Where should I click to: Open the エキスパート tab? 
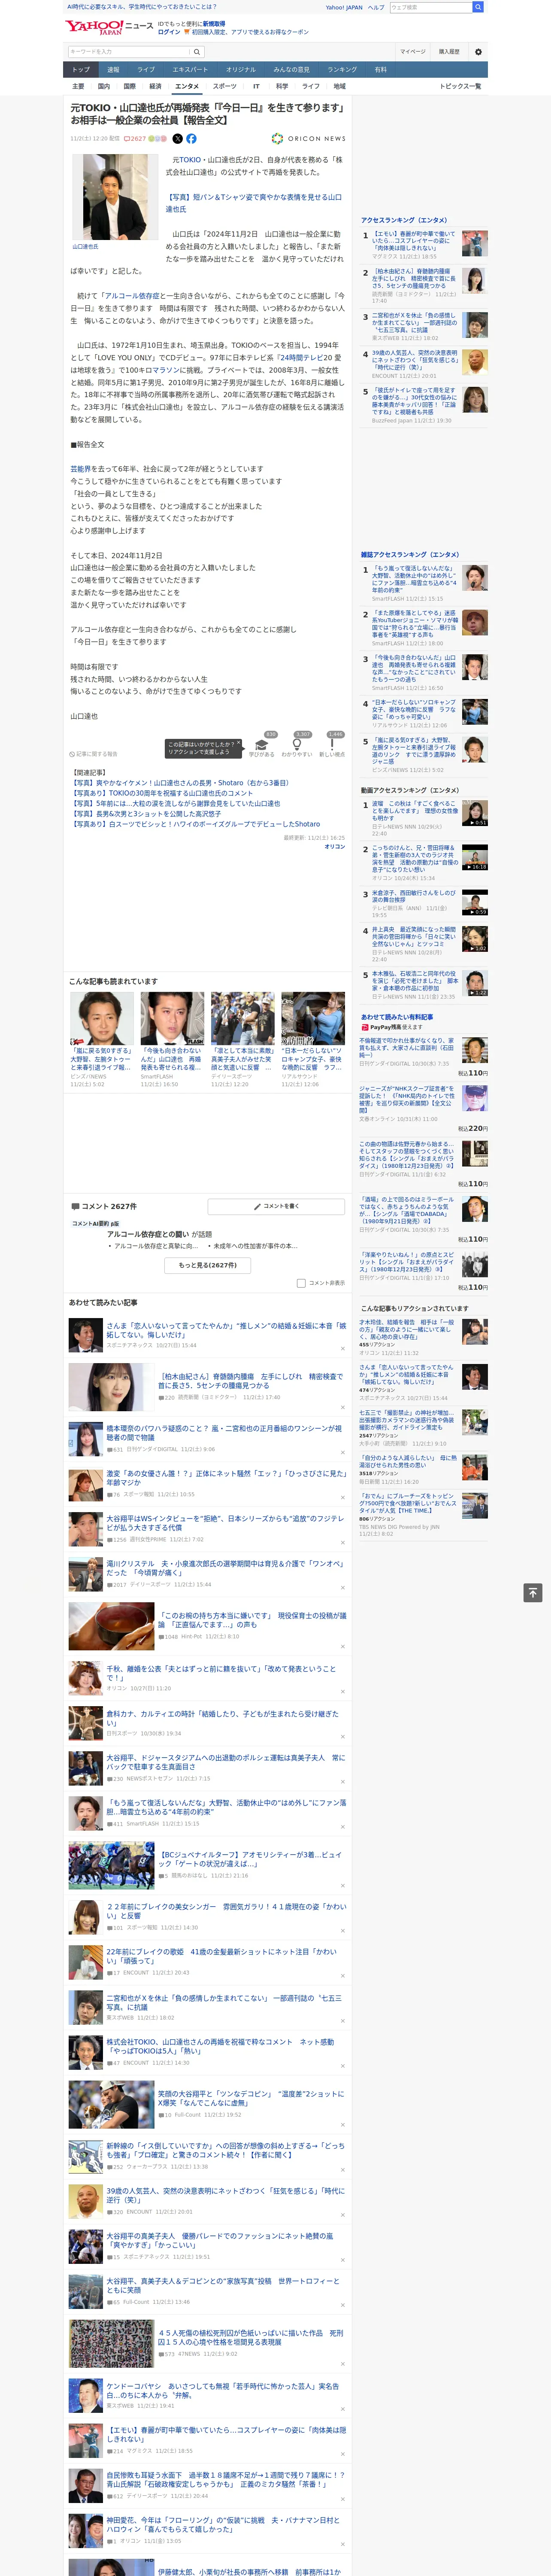190,70
